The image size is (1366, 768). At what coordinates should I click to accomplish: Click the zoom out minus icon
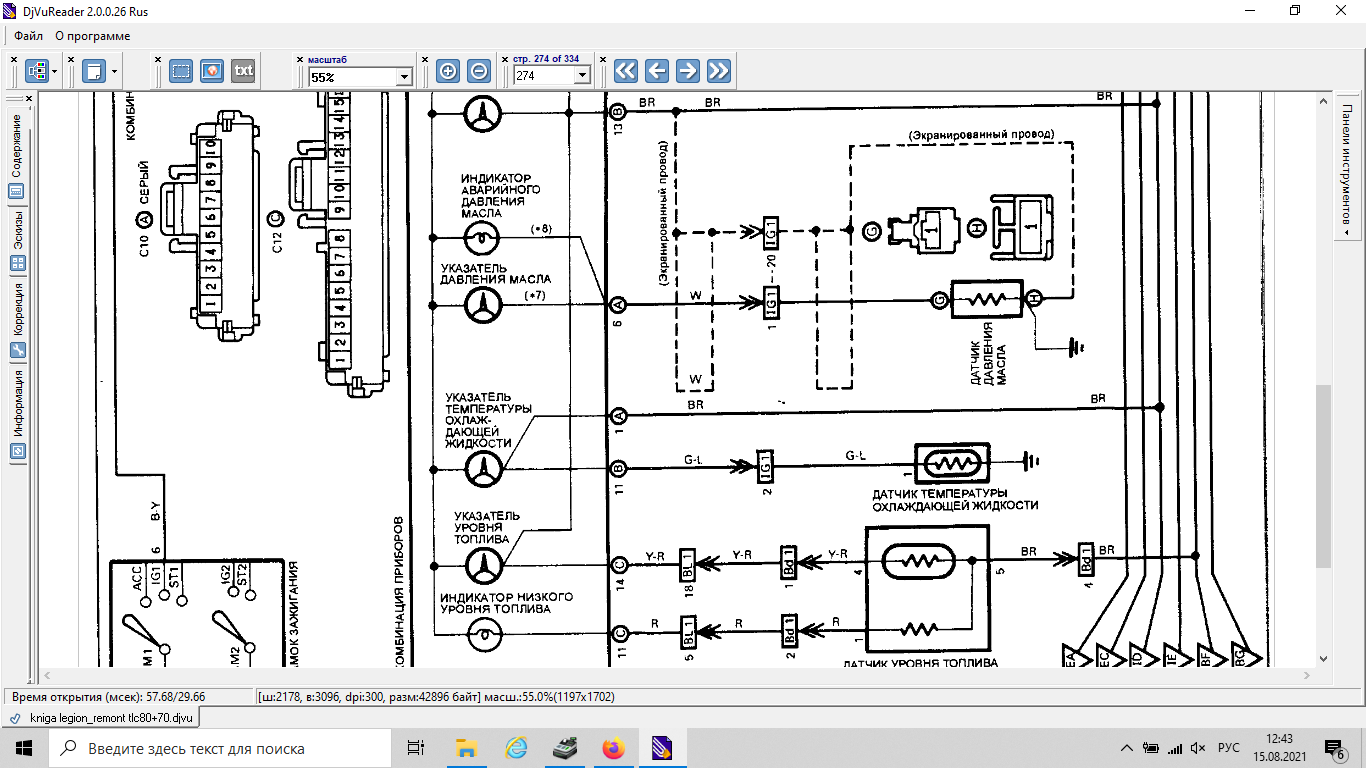tap(479, 71)
